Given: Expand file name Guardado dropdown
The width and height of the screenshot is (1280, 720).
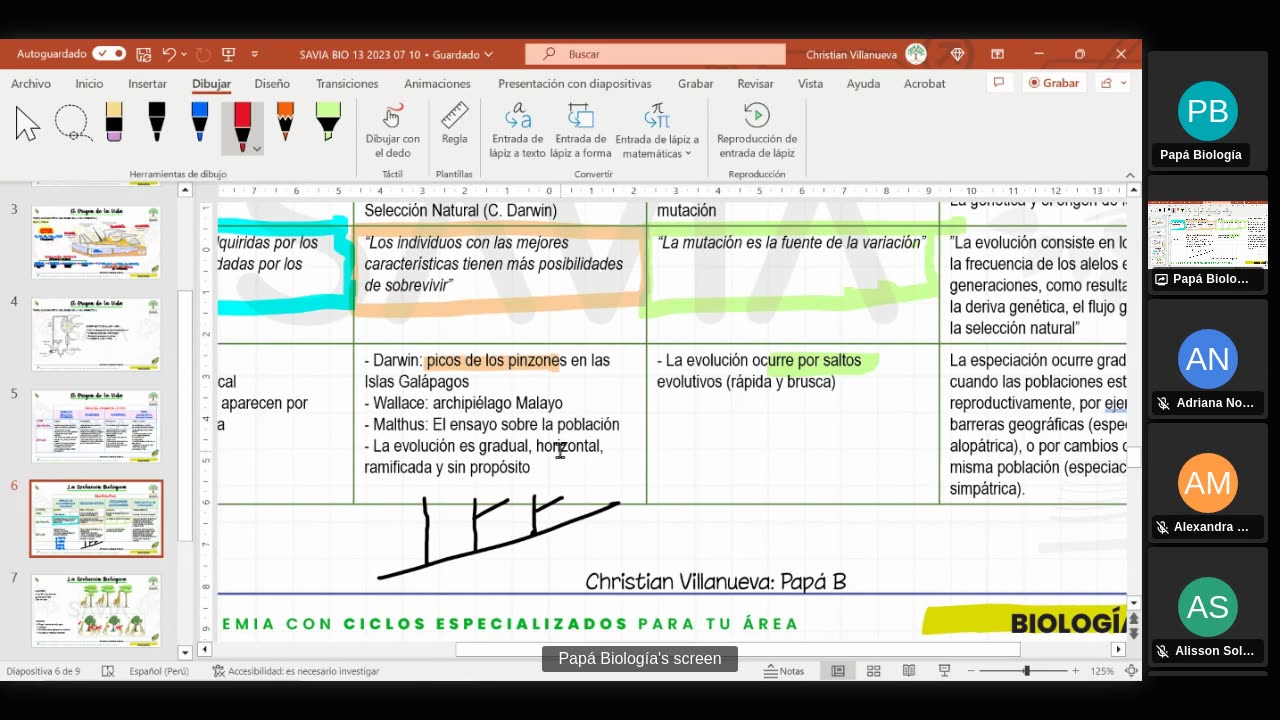Looking at the screenshot, I should [x=488, y=55].
